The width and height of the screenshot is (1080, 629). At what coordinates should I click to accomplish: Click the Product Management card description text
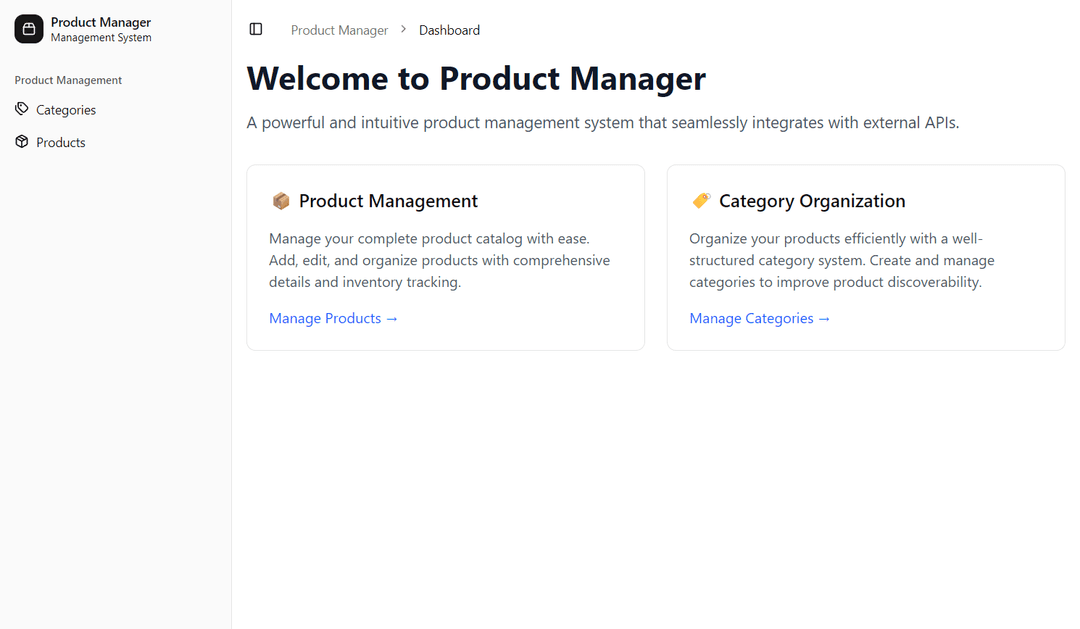pos(439,260)
